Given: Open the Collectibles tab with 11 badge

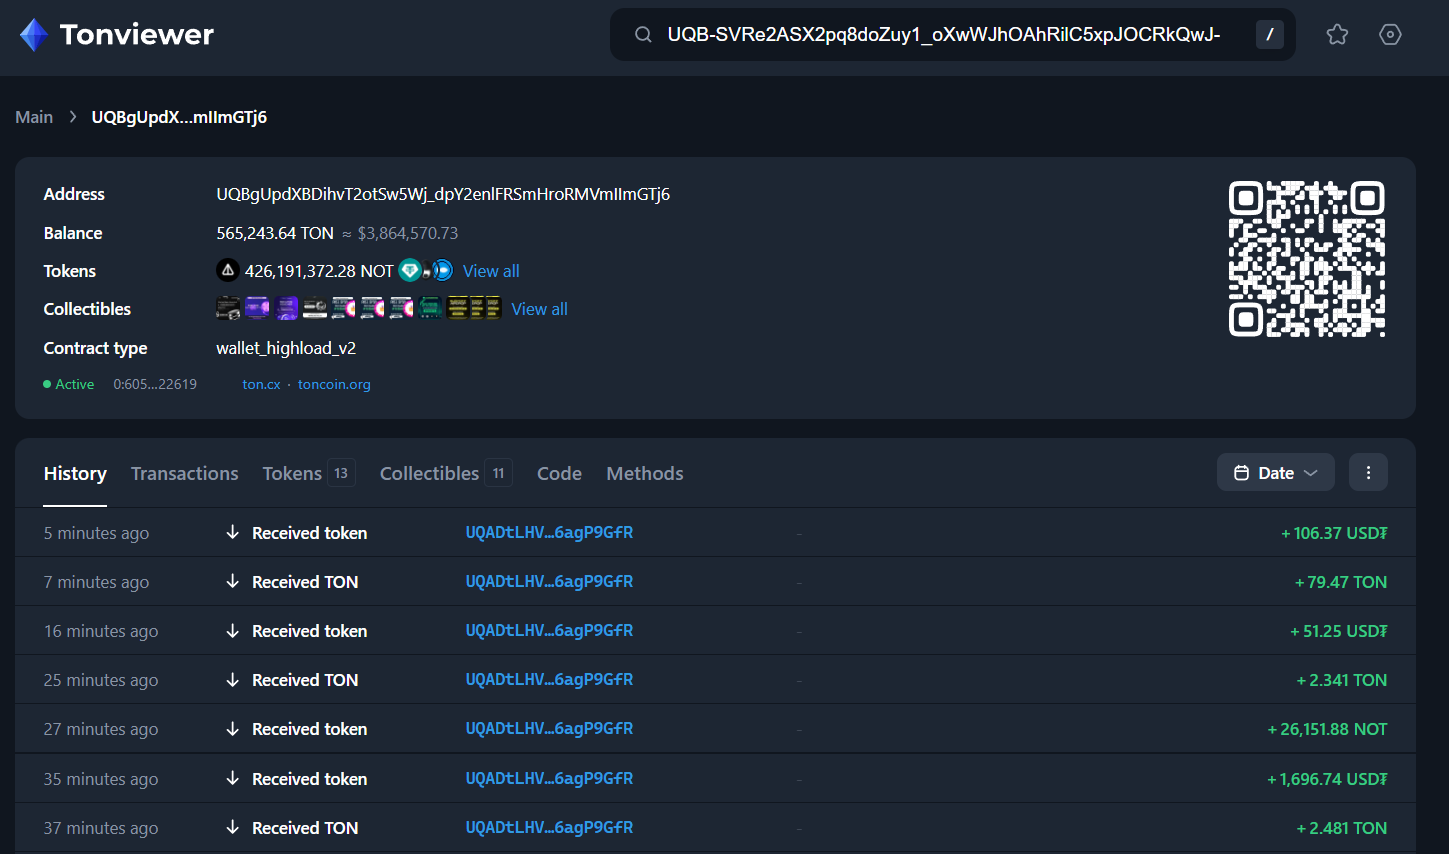Looking at the screenshot, I should pos(446,473).
